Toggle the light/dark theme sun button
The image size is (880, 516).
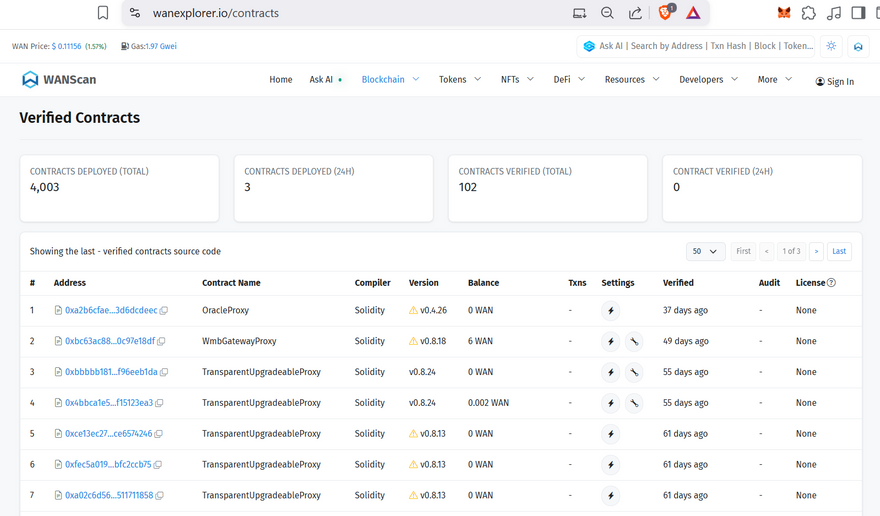831,46
